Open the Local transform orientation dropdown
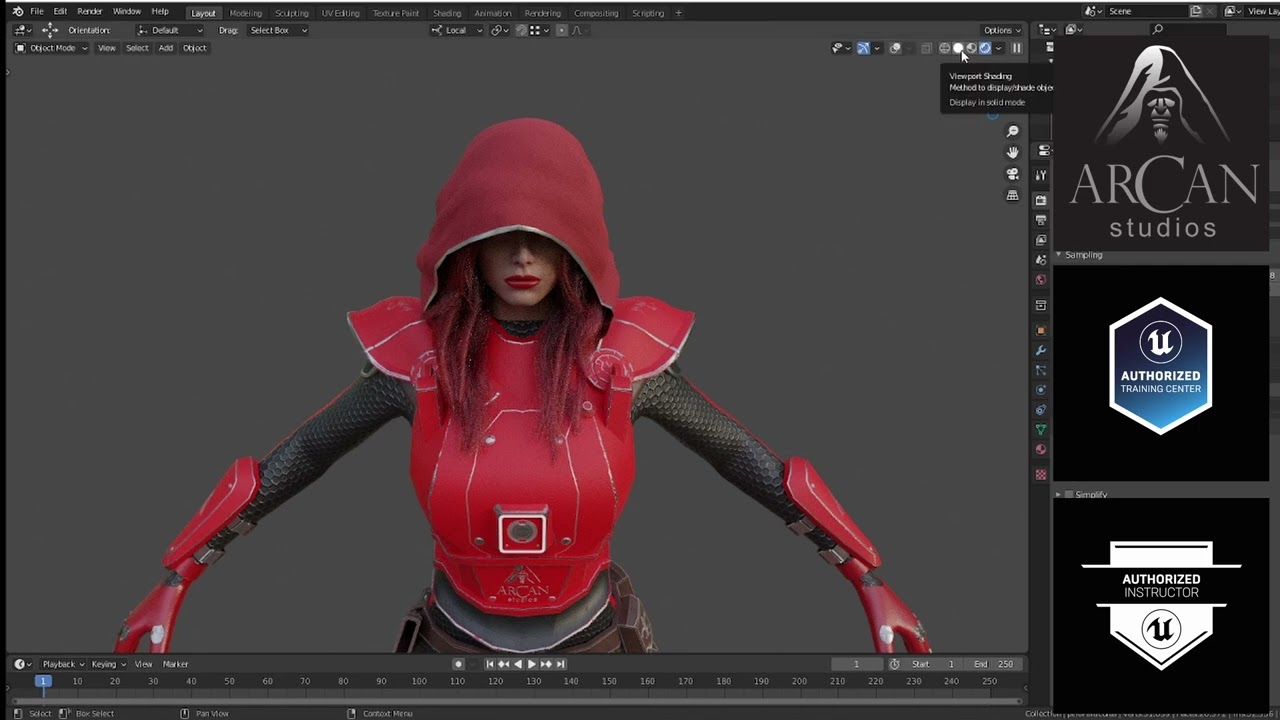The image size is (1280, 720). click(457, 30)
